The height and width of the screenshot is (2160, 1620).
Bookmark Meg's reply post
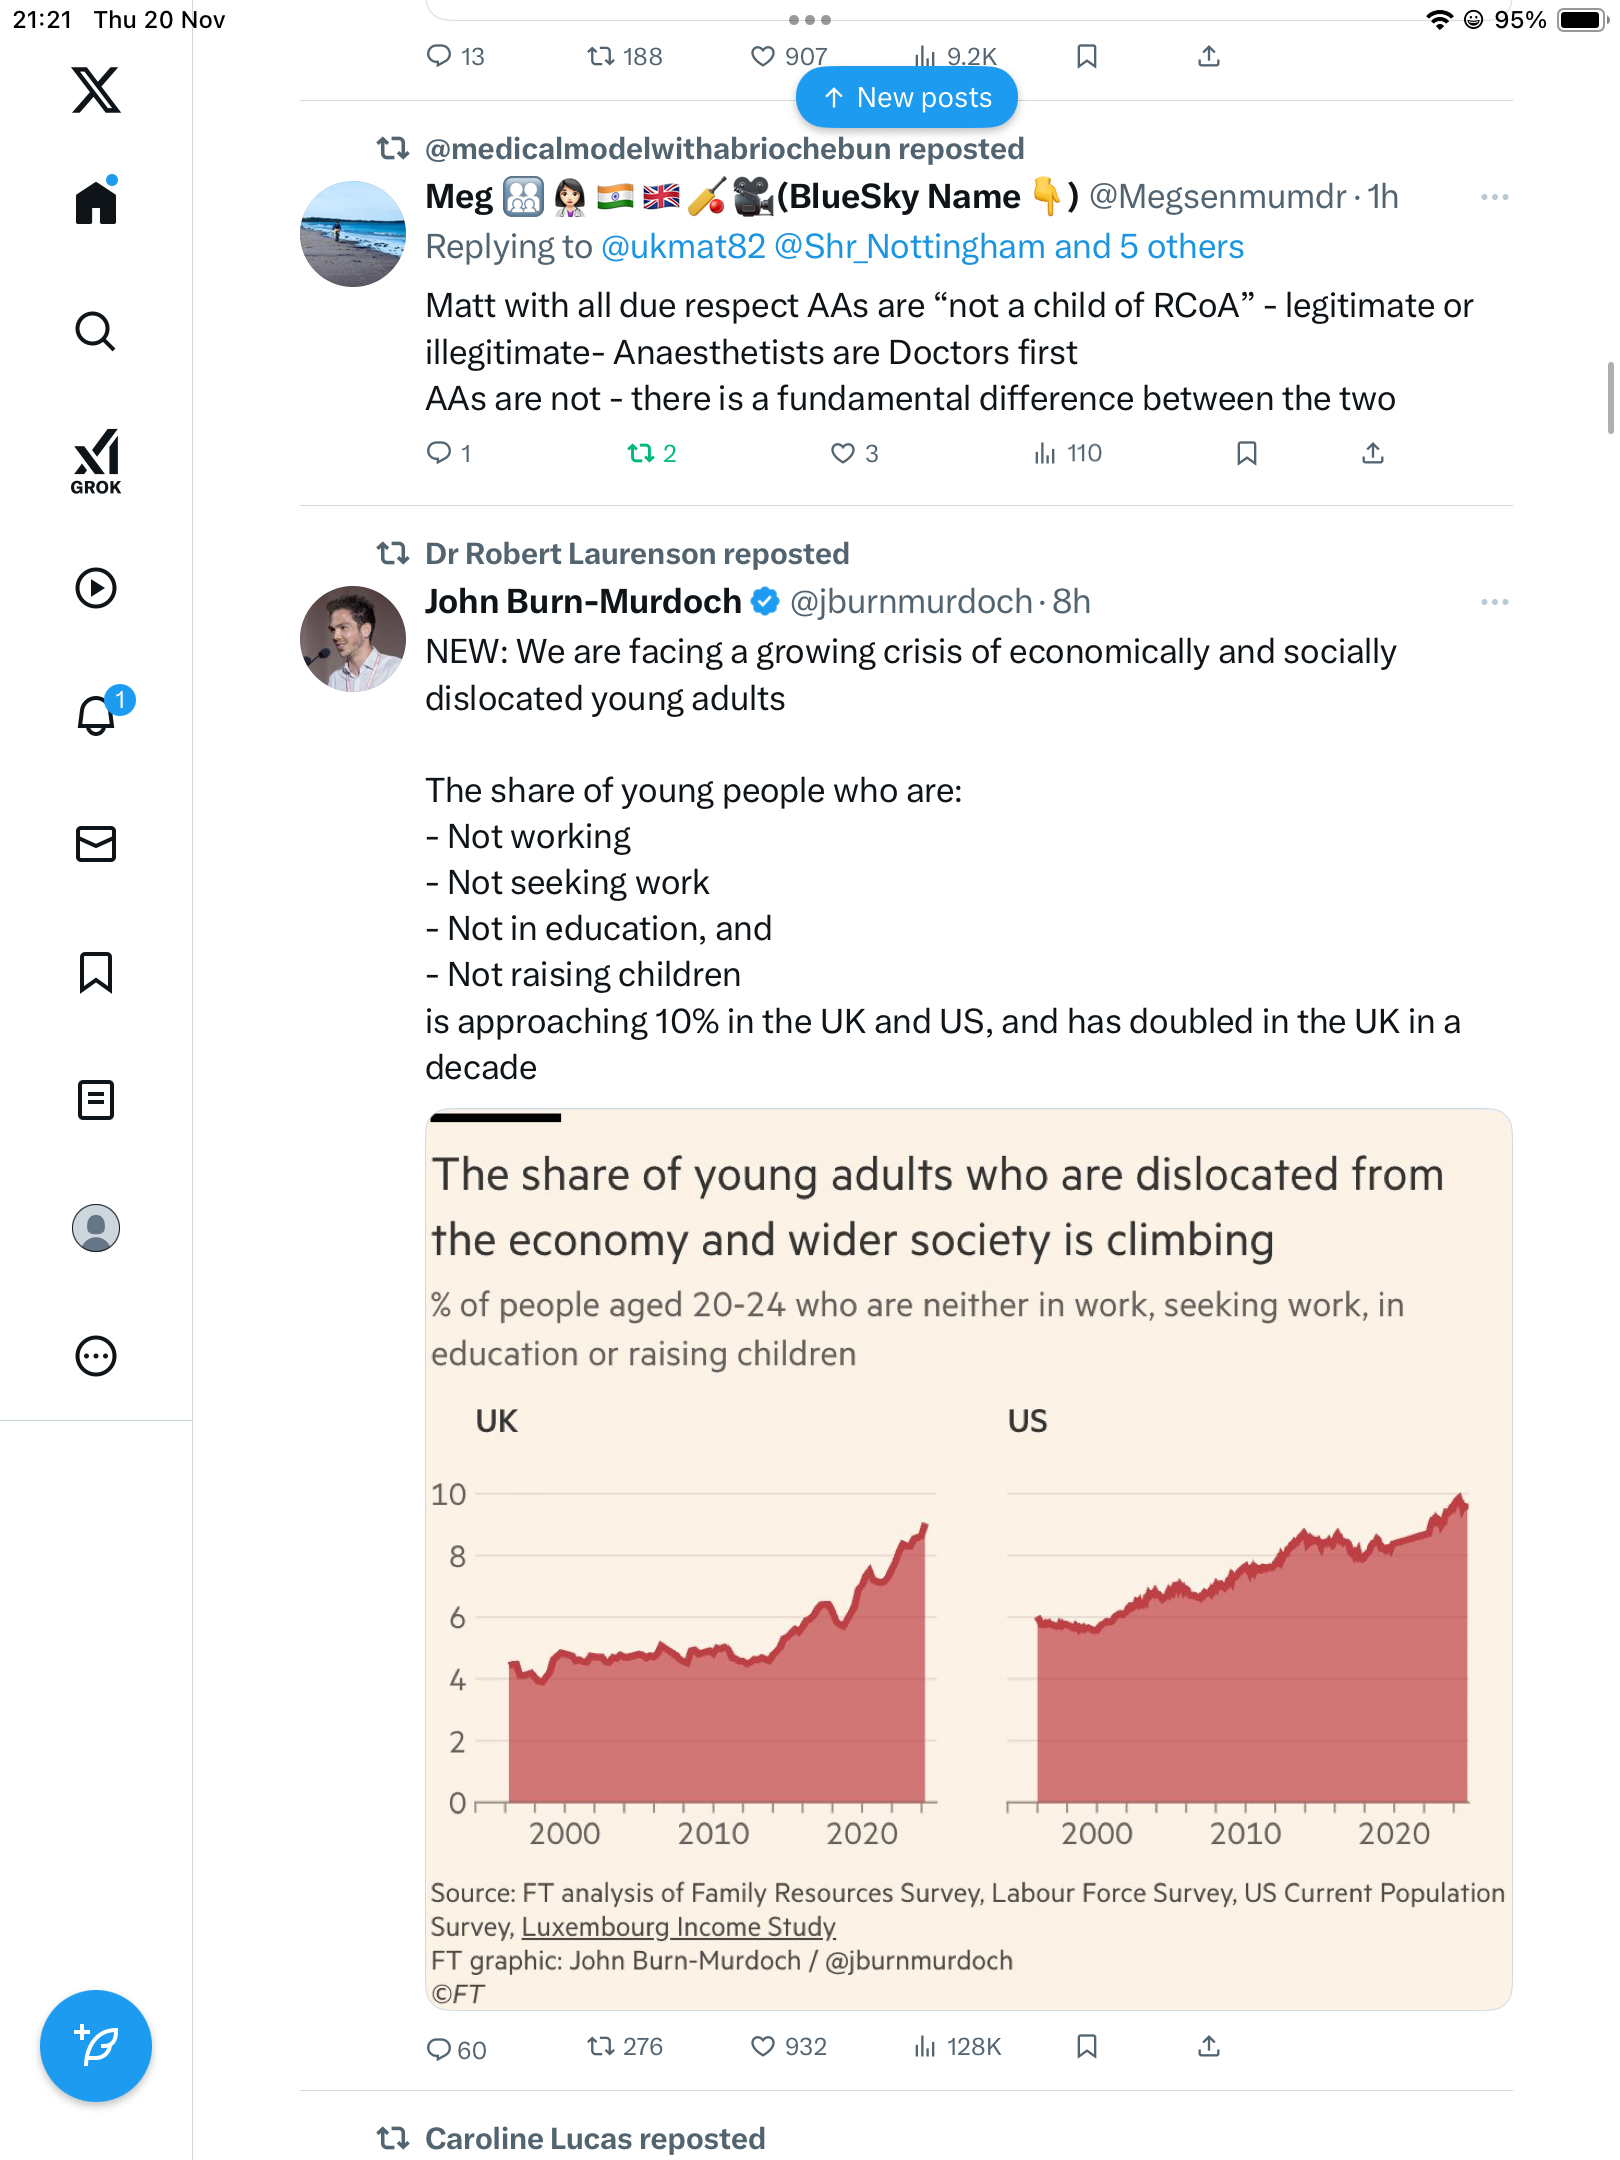coord(1246,454)
